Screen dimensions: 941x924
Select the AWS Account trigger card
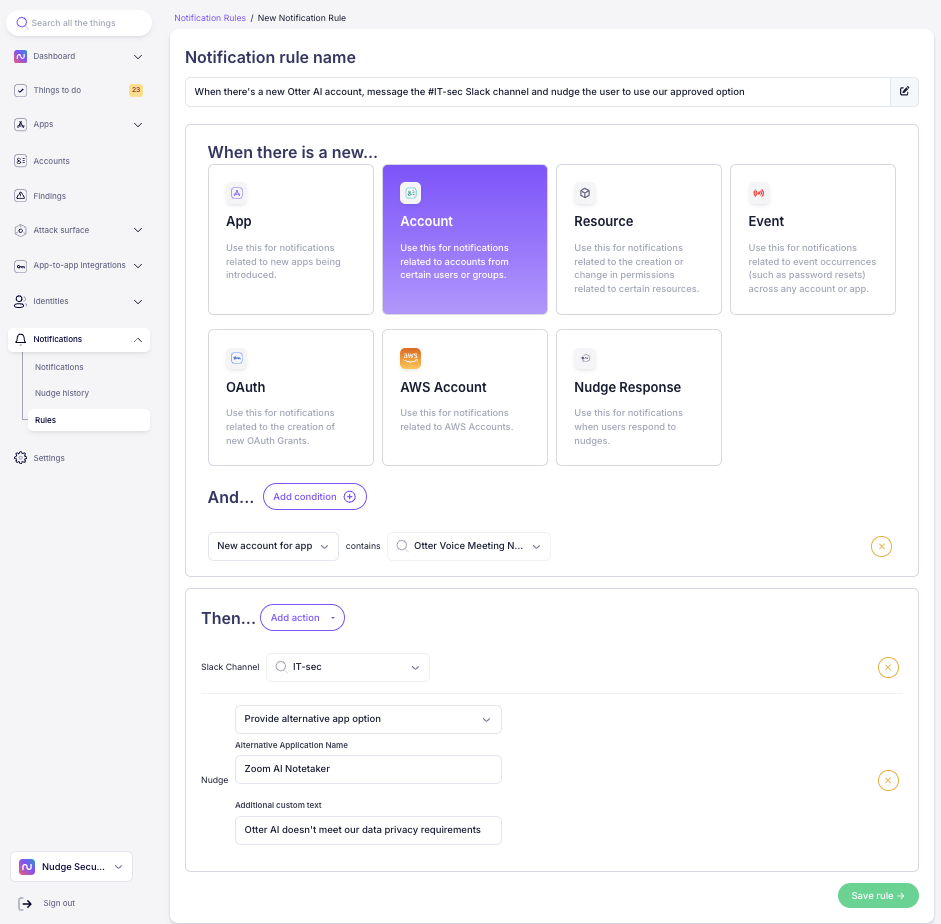464,398
